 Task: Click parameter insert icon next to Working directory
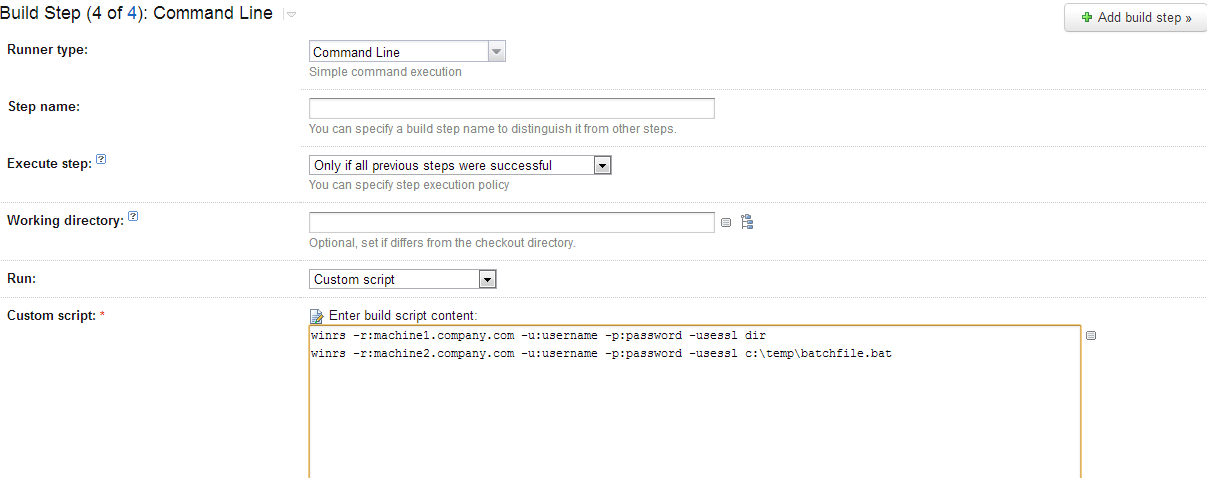click(726, 223)
